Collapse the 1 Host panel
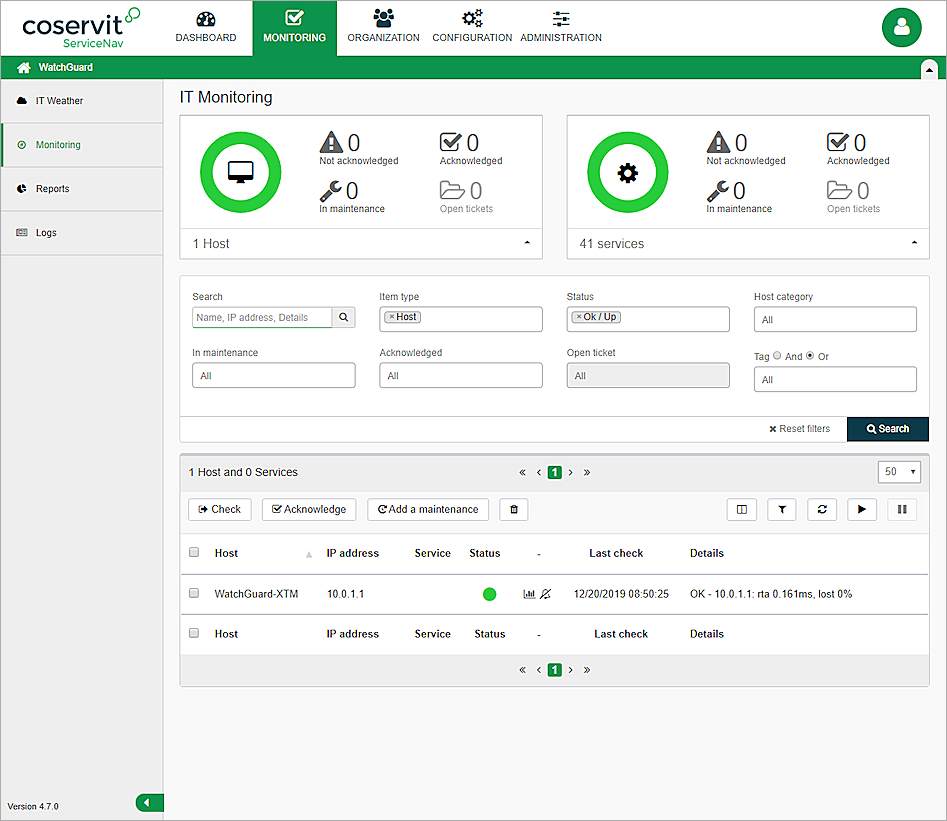This screenshot has height=821, width=947. tap(527, 243)
